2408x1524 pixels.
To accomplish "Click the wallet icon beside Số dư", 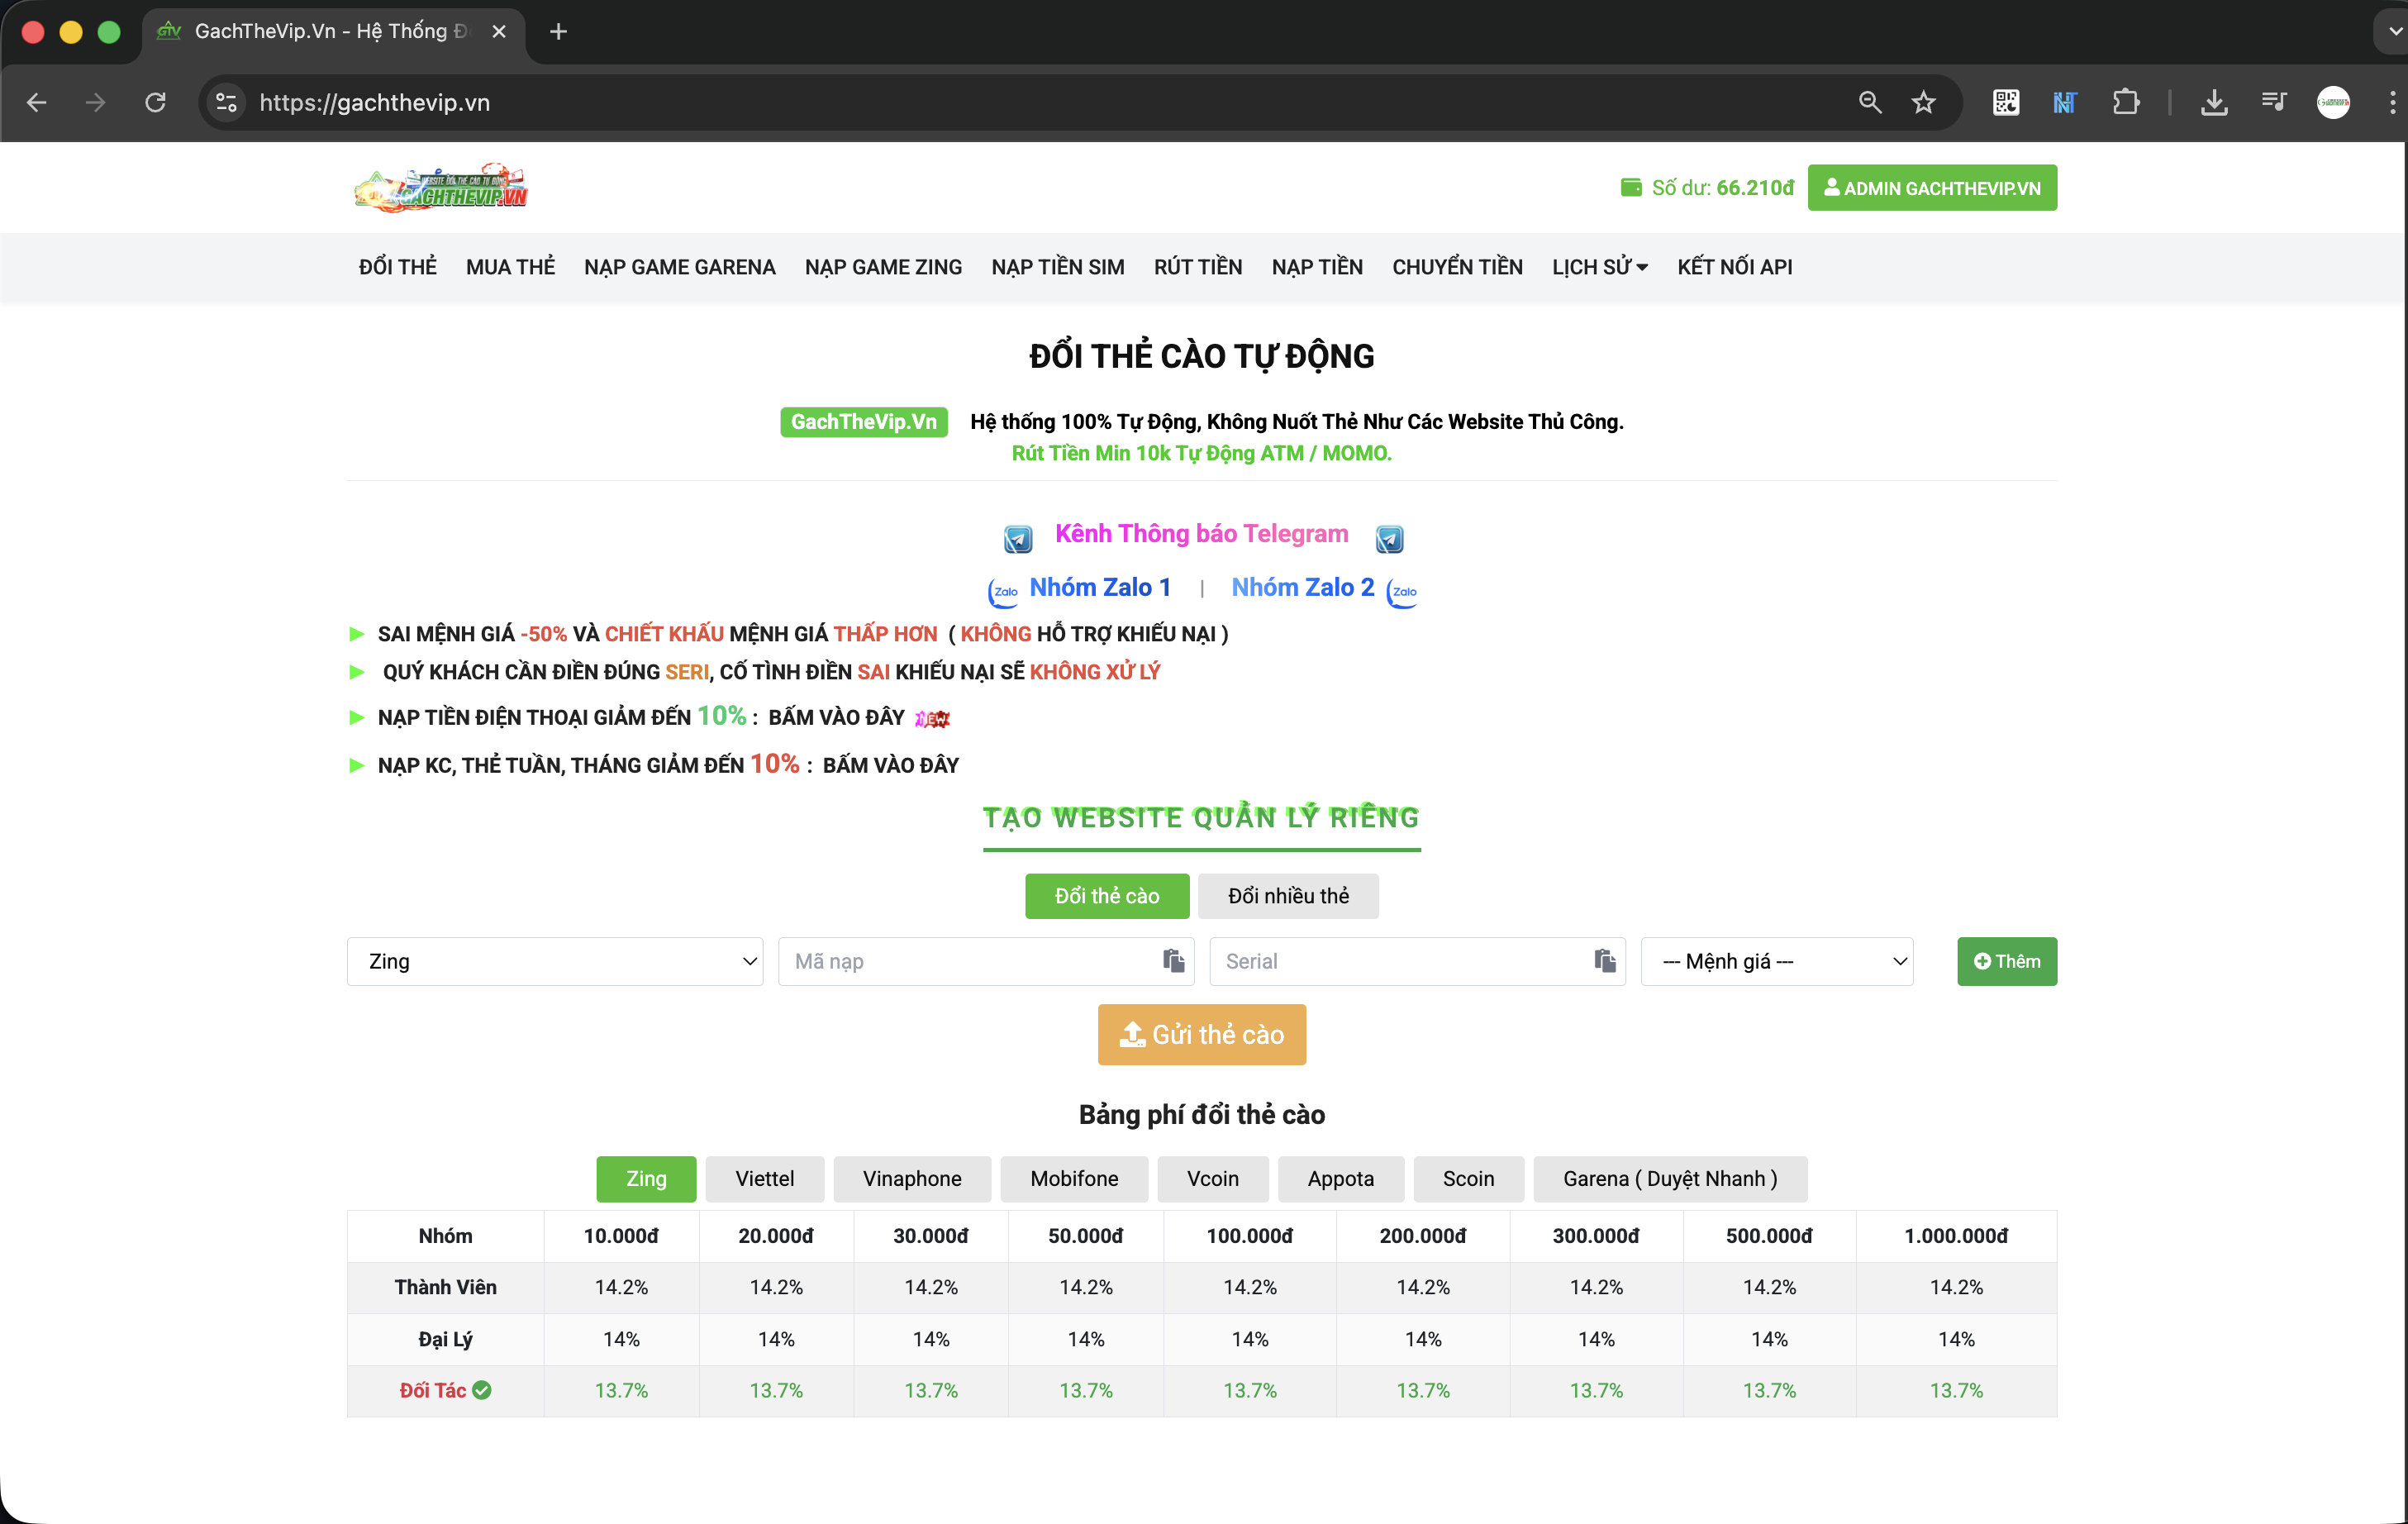I will click(1631, 188).
